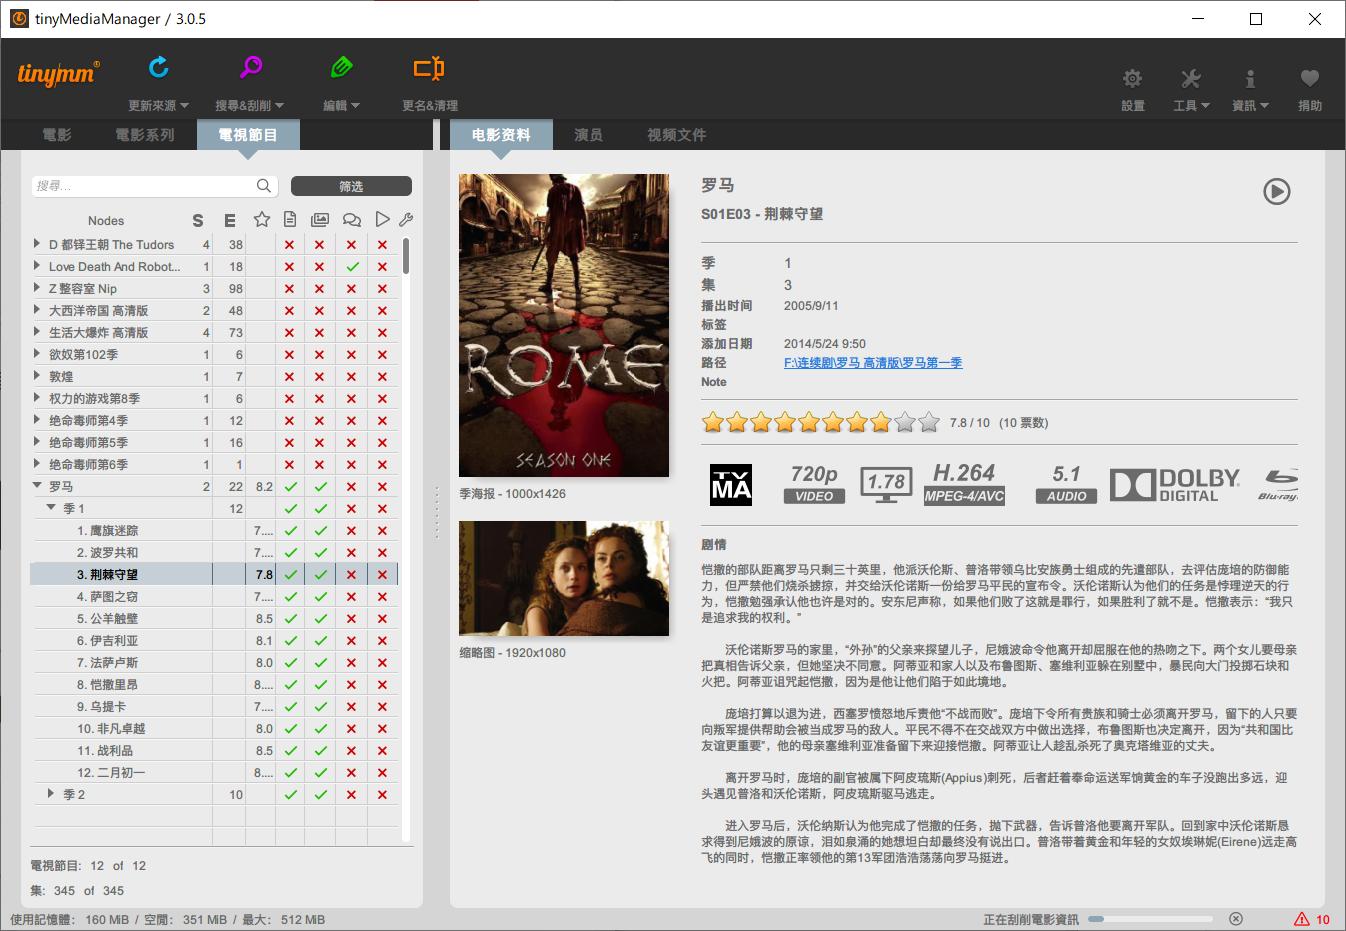Open settings via the gear icon
This screenshot has height=931, width=1346.
coord(1132,79)
